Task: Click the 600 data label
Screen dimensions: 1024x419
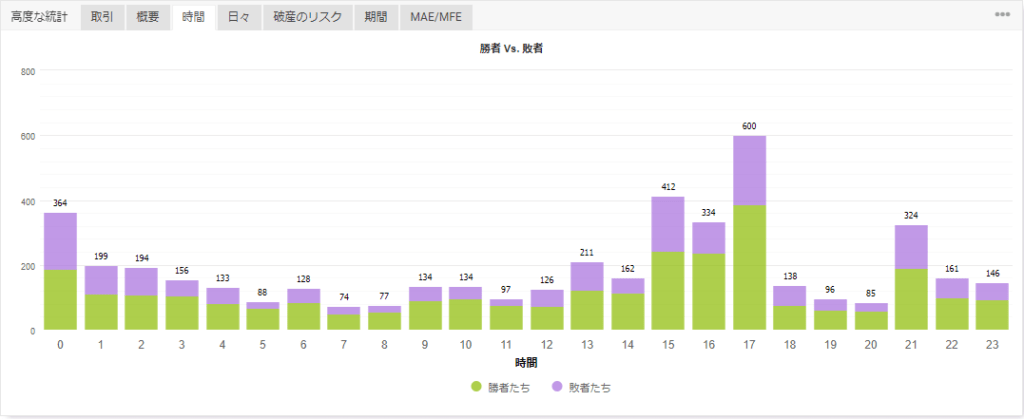Action: pyautogui.click(x=749, y=126)
